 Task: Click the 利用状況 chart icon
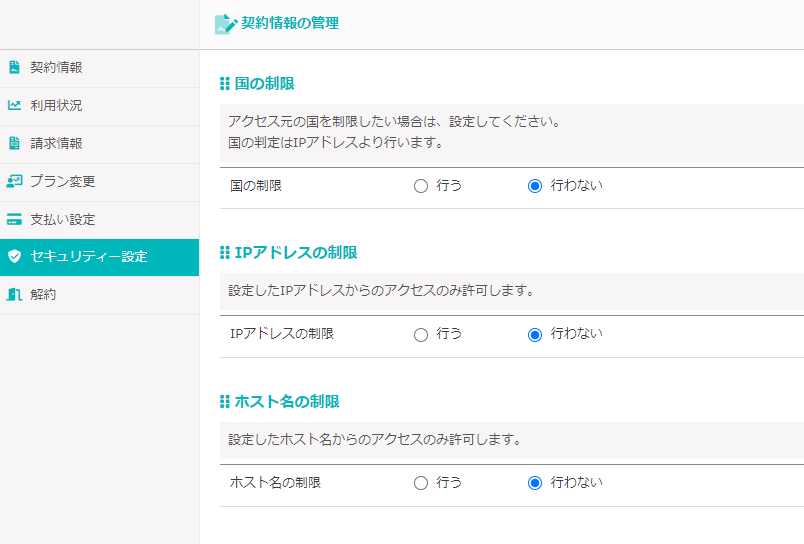click(x=14, y=106)
